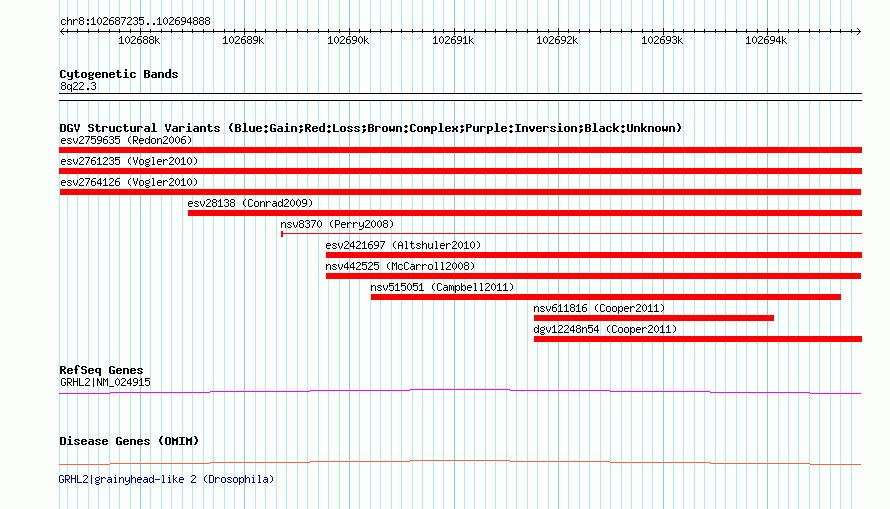Click the 102688k ruler tick label
The image size is (890, 509).
coord(139,40)
